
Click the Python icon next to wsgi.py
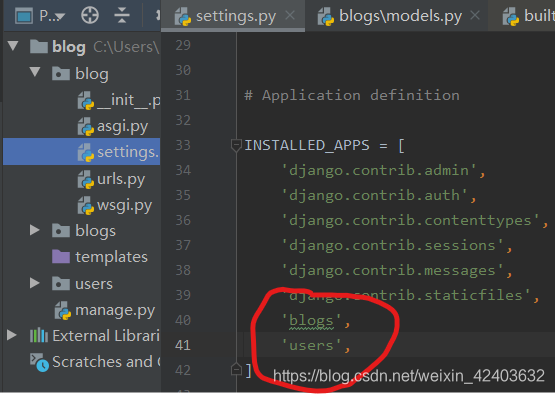[86, 206]
